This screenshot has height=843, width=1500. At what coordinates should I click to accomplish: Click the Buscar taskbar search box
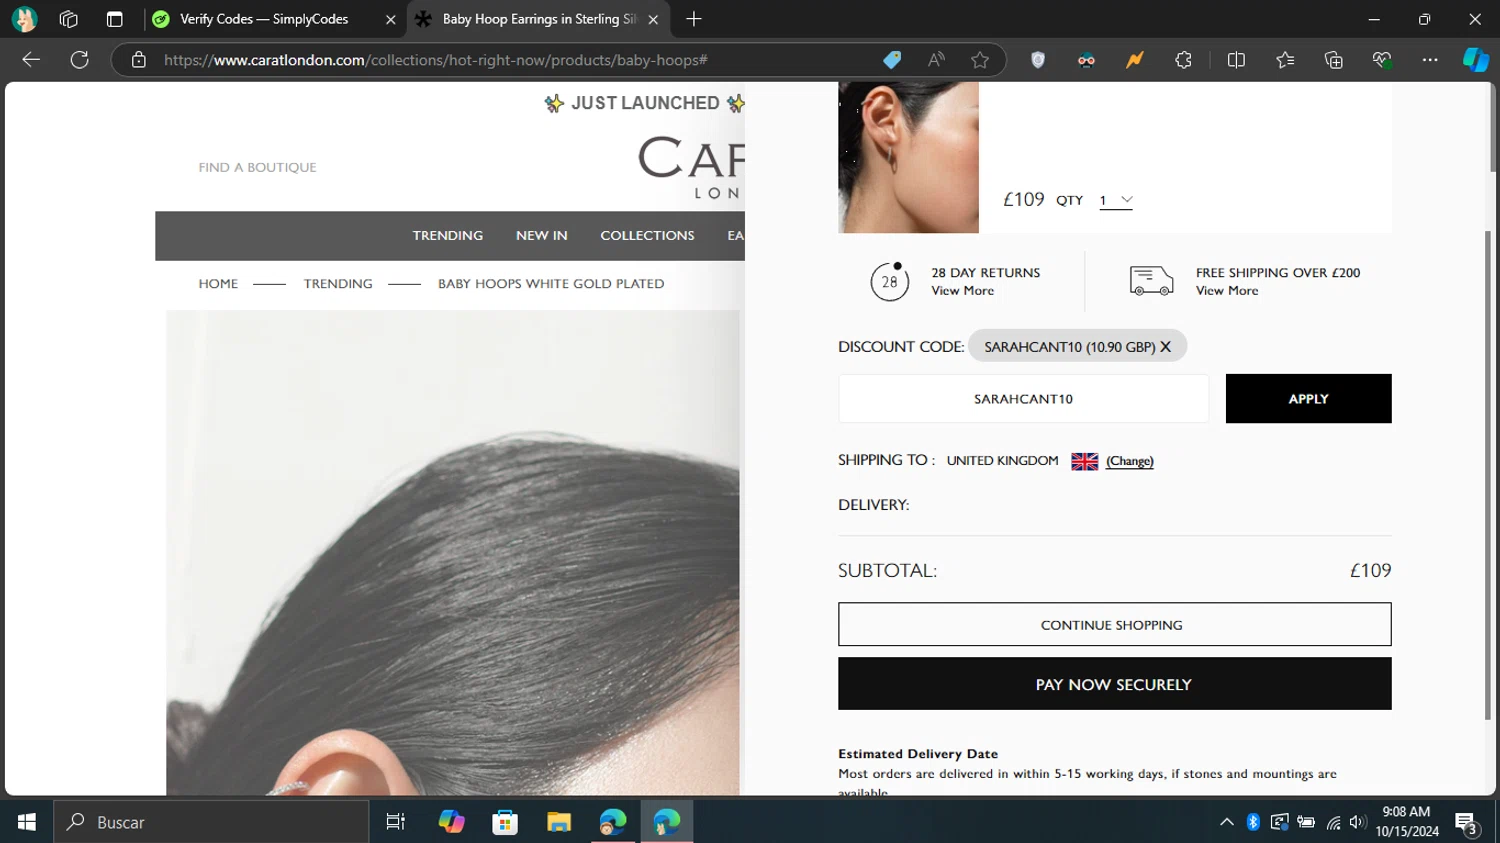click(211, 822)
